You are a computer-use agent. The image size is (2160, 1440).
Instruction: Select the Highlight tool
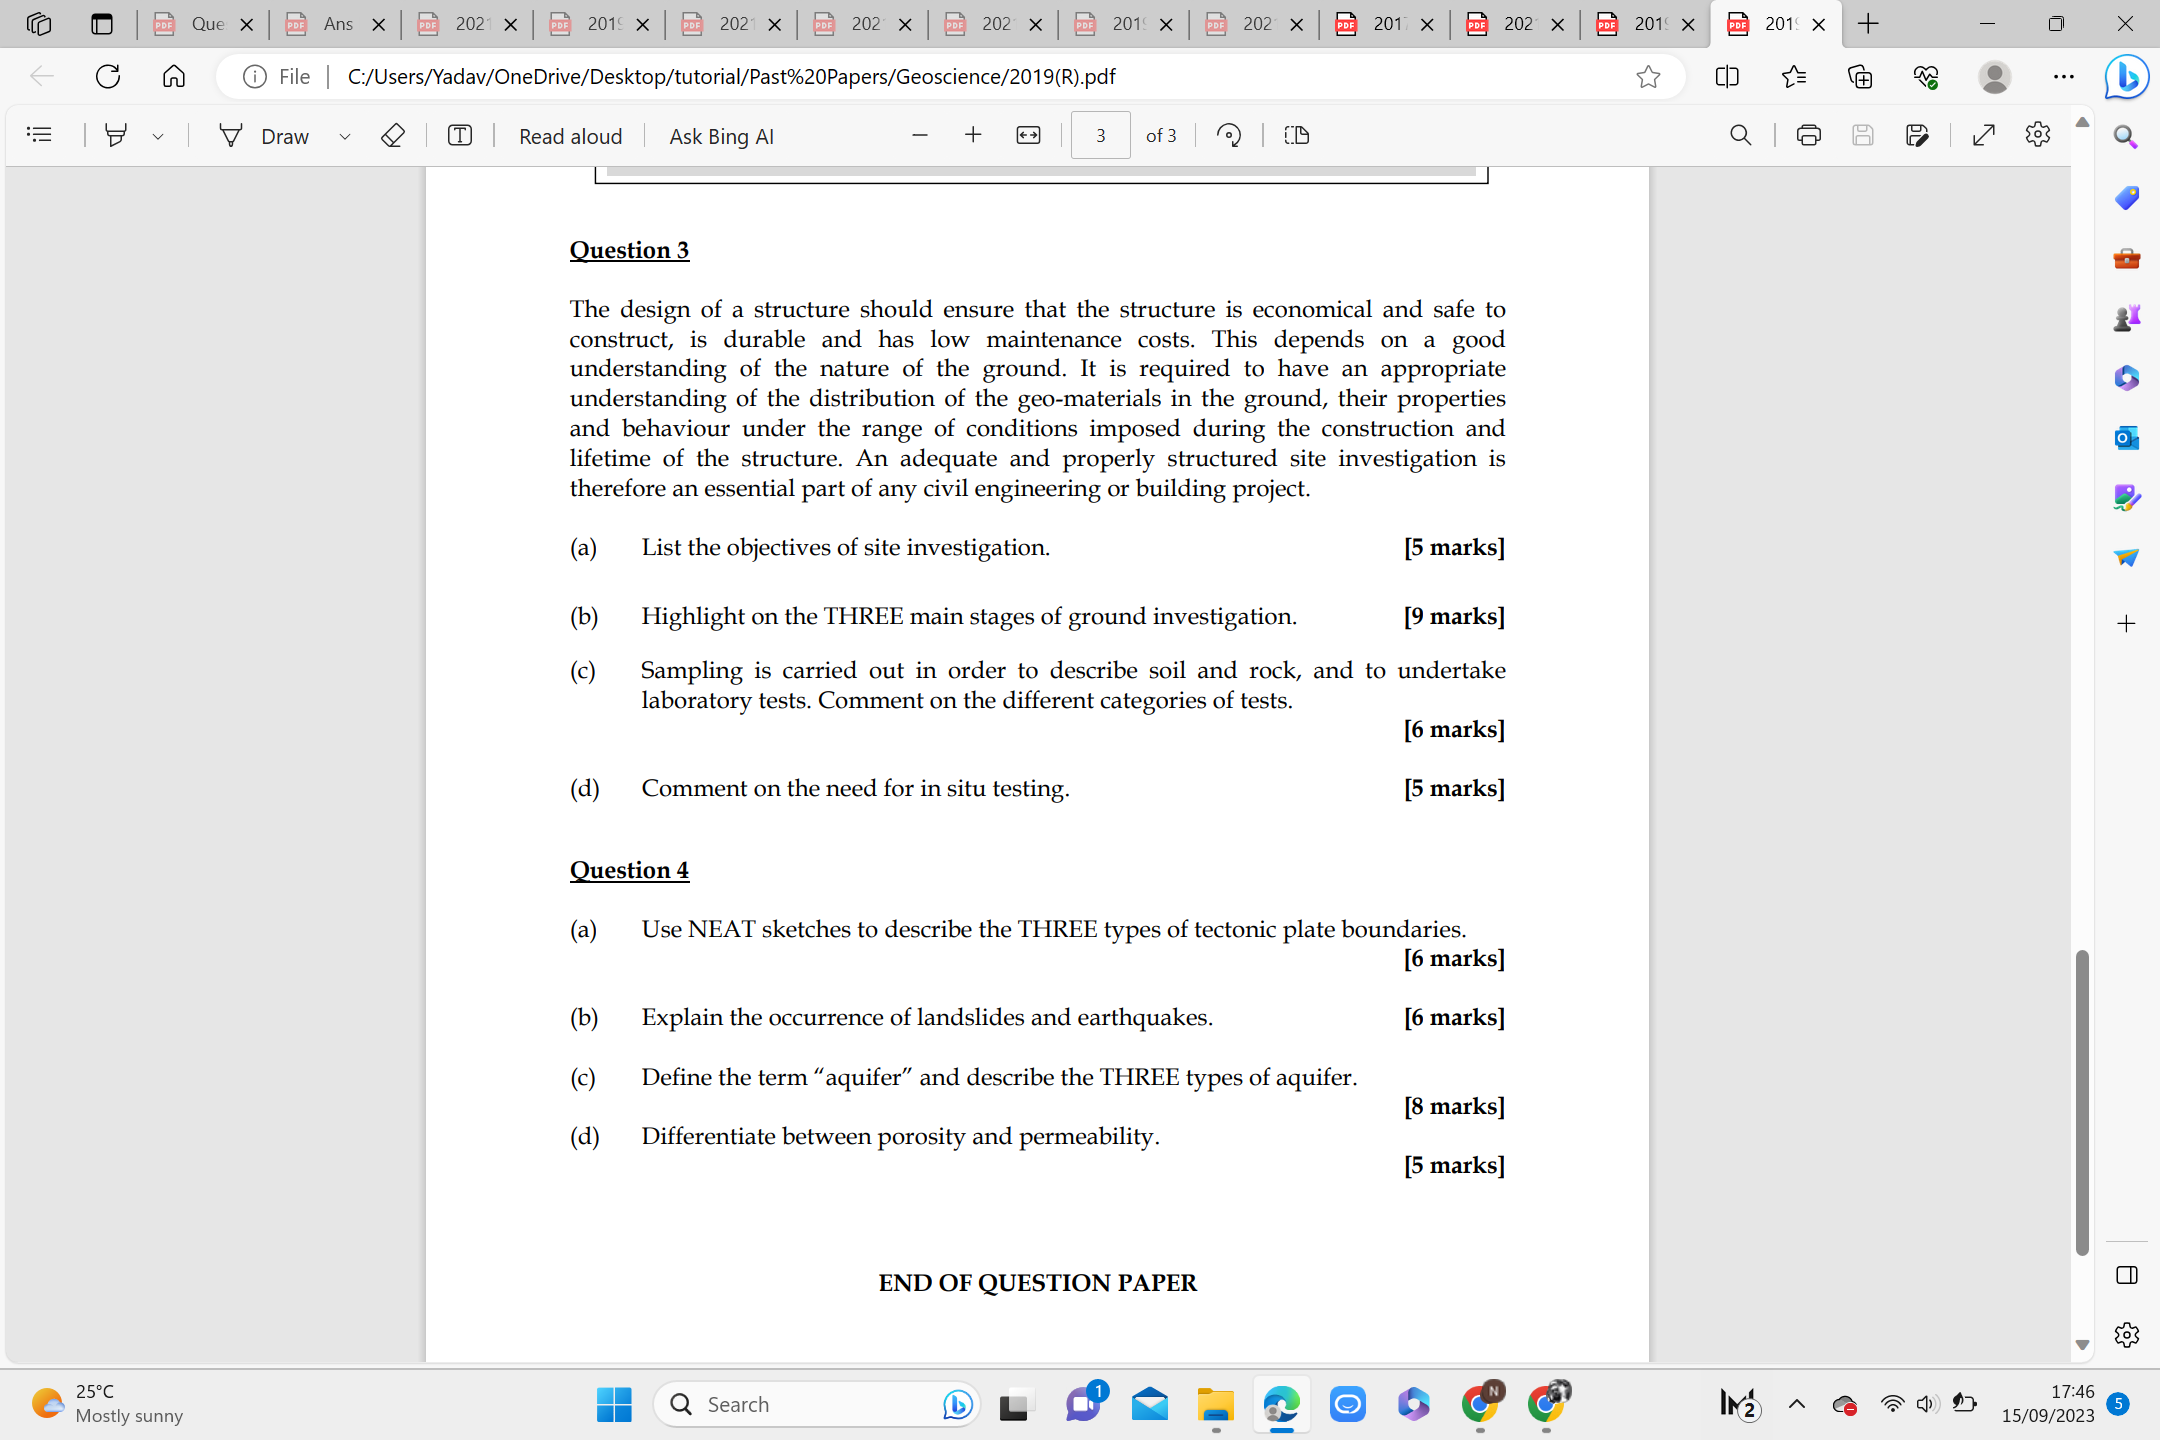[117, 135]
